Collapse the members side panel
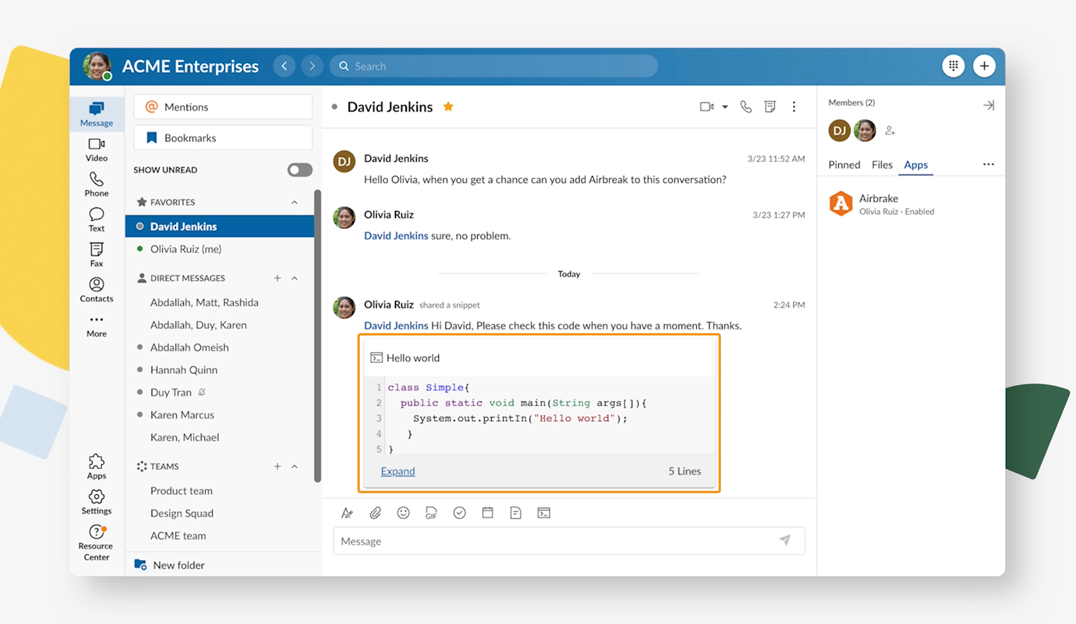 click(x=989, y=104)
